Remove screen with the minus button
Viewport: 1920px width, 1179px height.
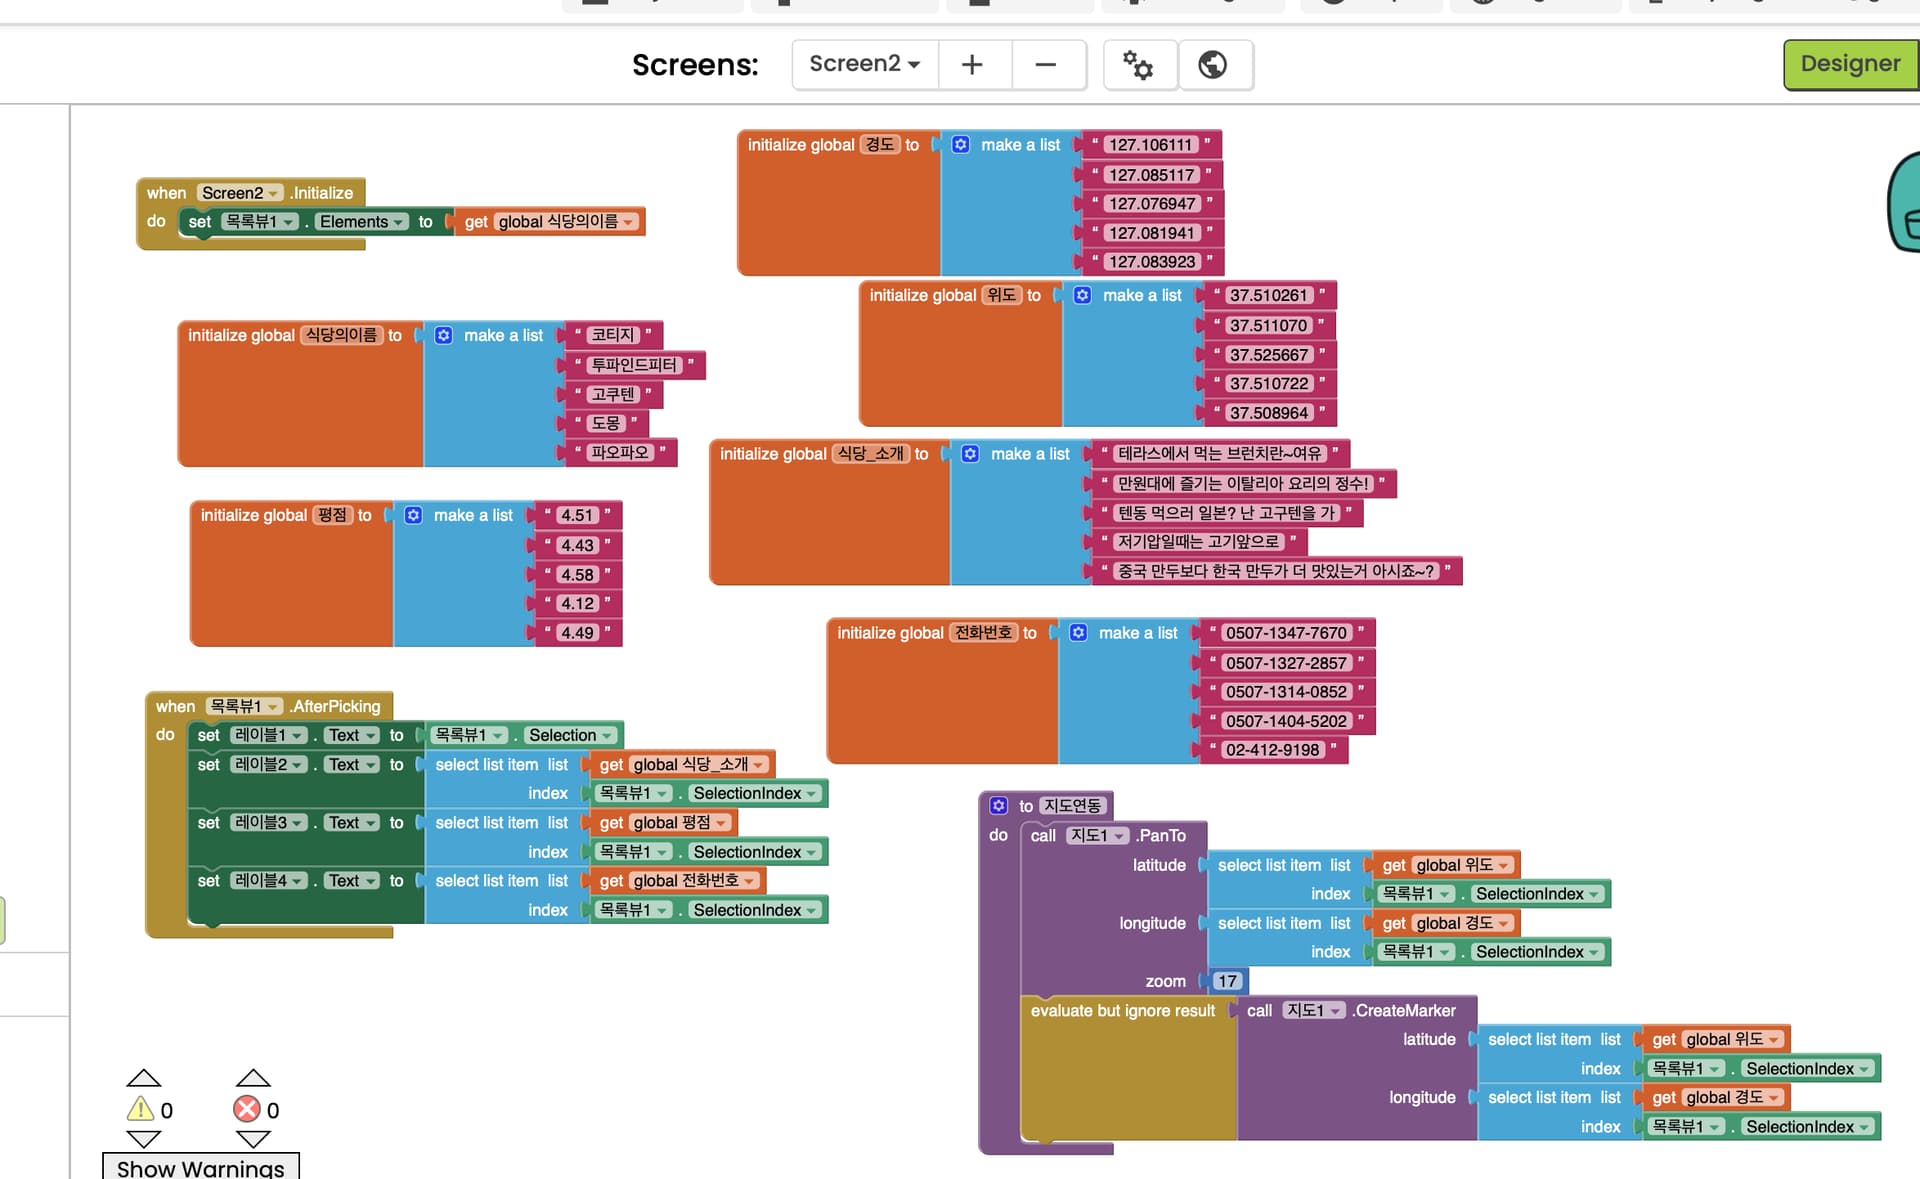pos(1046,65)
